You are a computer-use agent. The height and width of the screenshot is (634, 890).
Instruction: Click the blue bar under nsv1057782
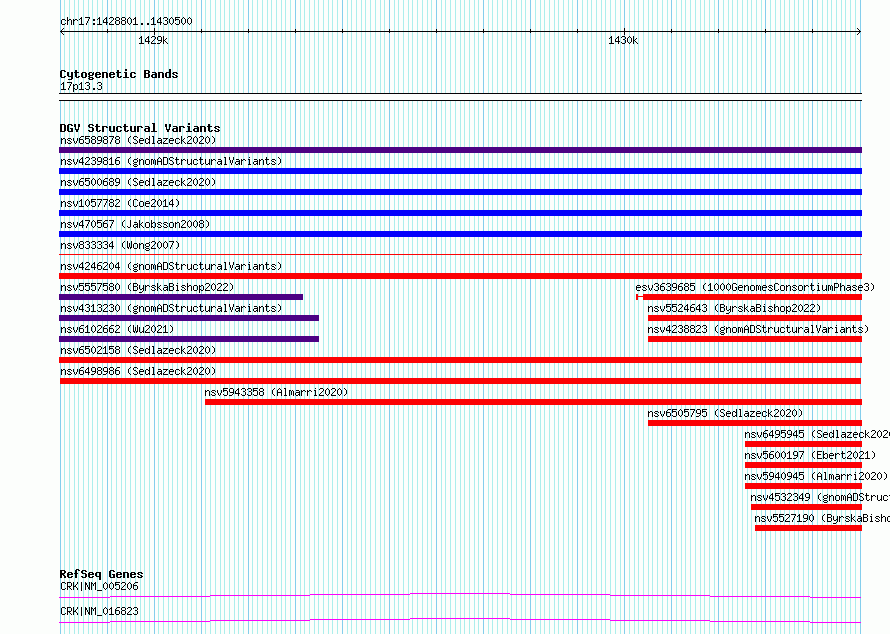click(460, 213)
